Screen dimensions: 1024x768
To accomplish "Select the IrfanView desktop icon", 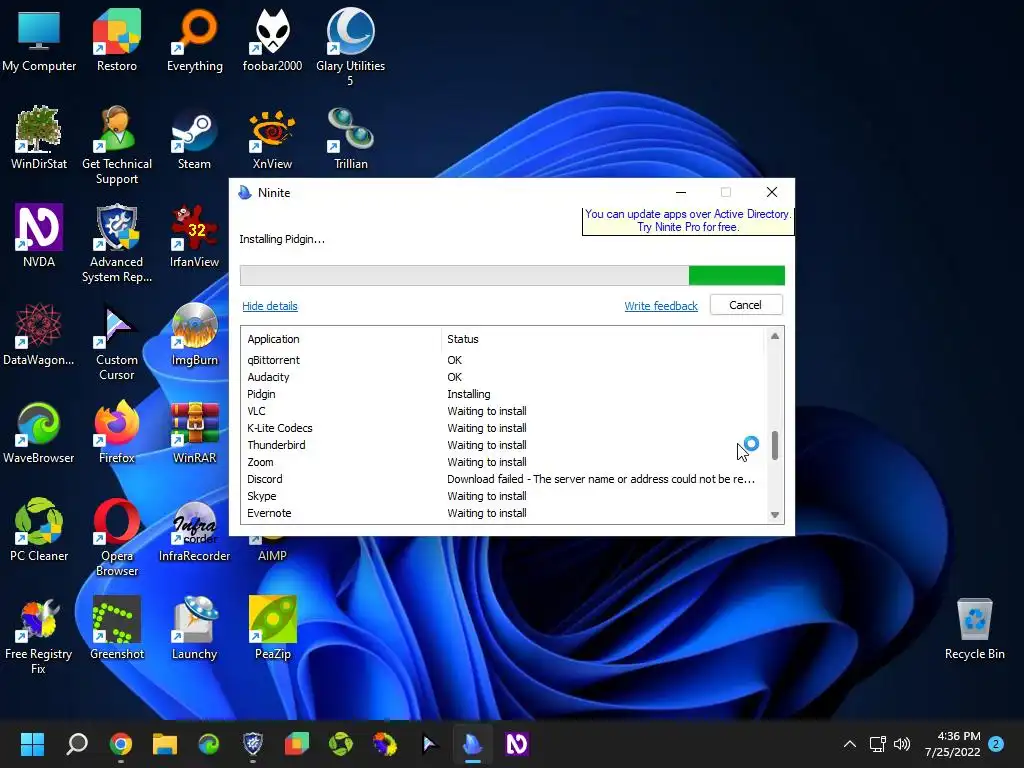I will 195,236.
